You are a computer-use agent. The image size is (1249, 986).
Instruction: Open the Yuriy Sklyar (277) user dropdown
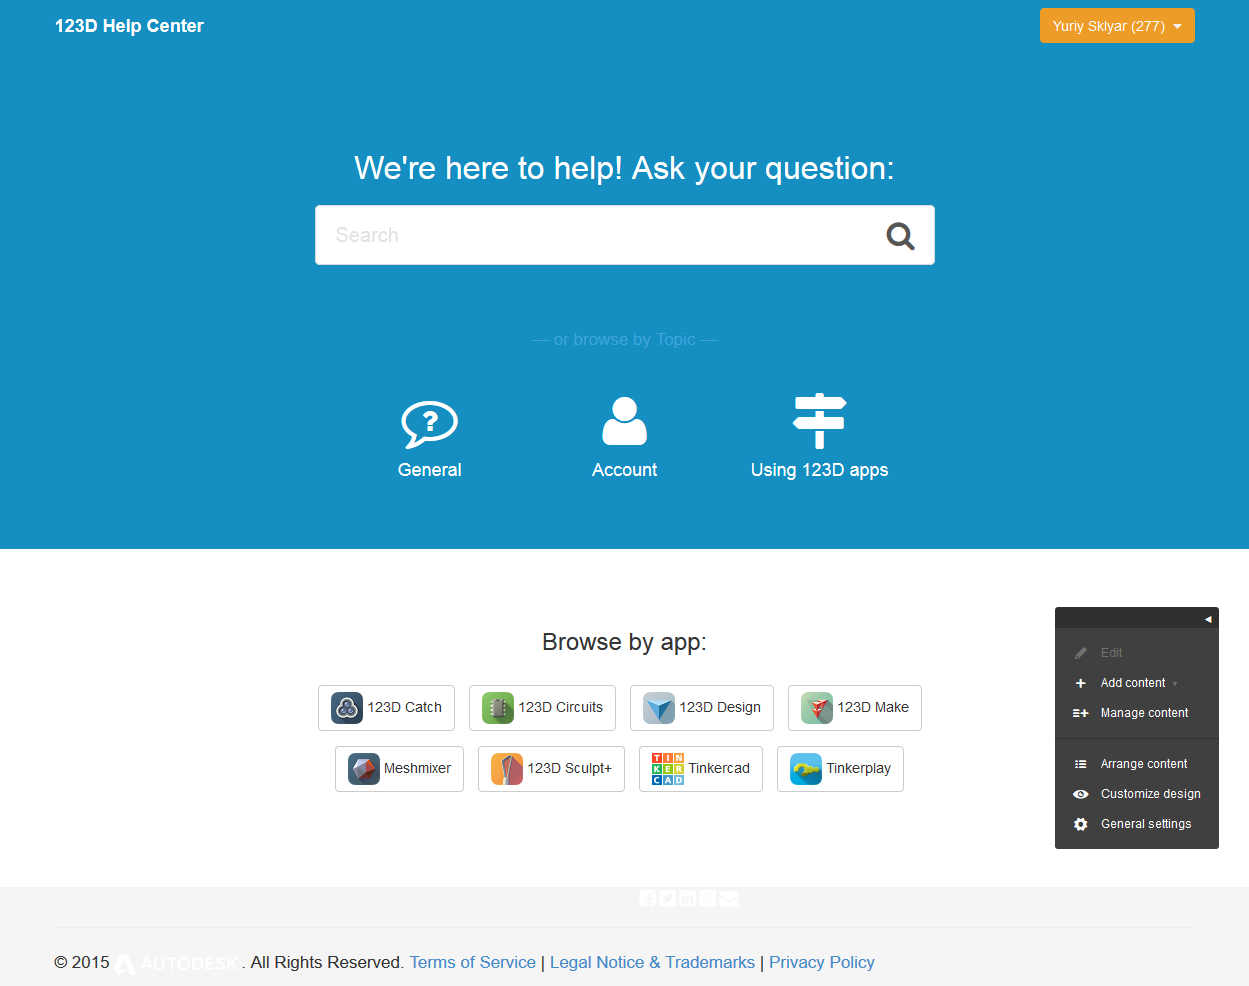tap(1117, 26)
